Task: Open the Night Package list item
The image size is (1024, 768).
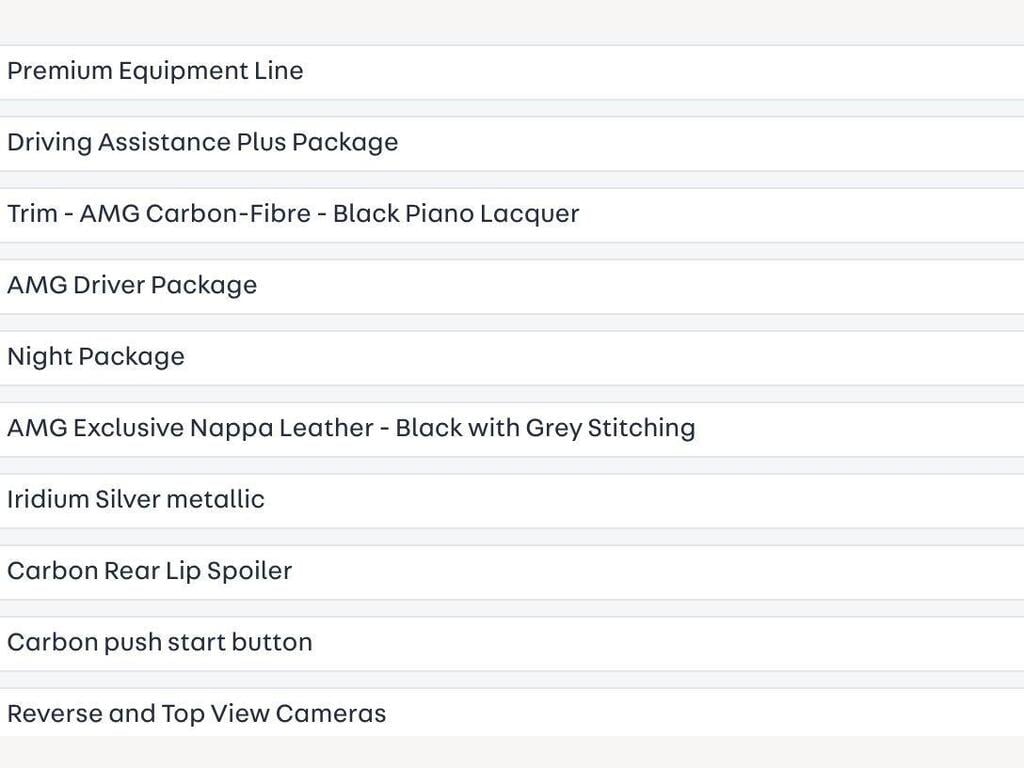Action: click(x=512, y=358)
